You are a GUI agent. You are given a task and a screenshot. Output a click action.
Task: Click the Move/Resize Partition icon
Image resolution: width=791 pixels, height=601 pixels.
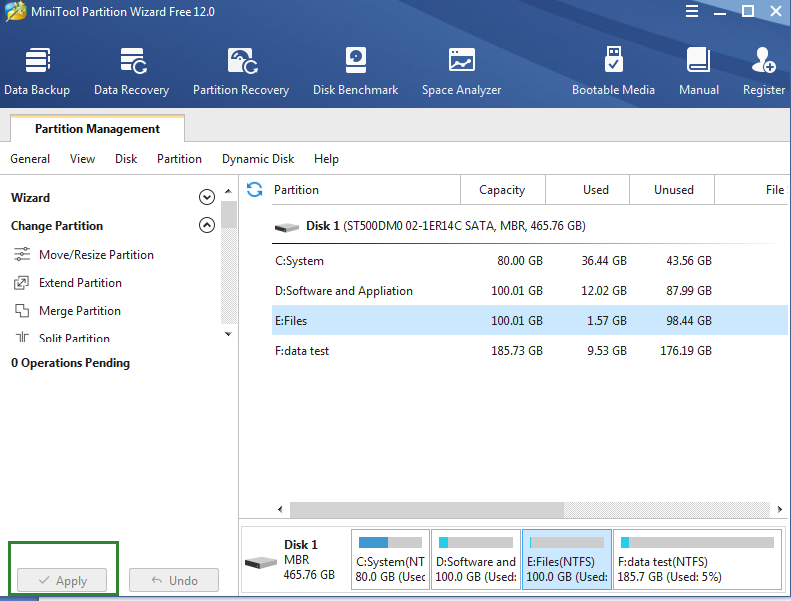click(22, 254)
